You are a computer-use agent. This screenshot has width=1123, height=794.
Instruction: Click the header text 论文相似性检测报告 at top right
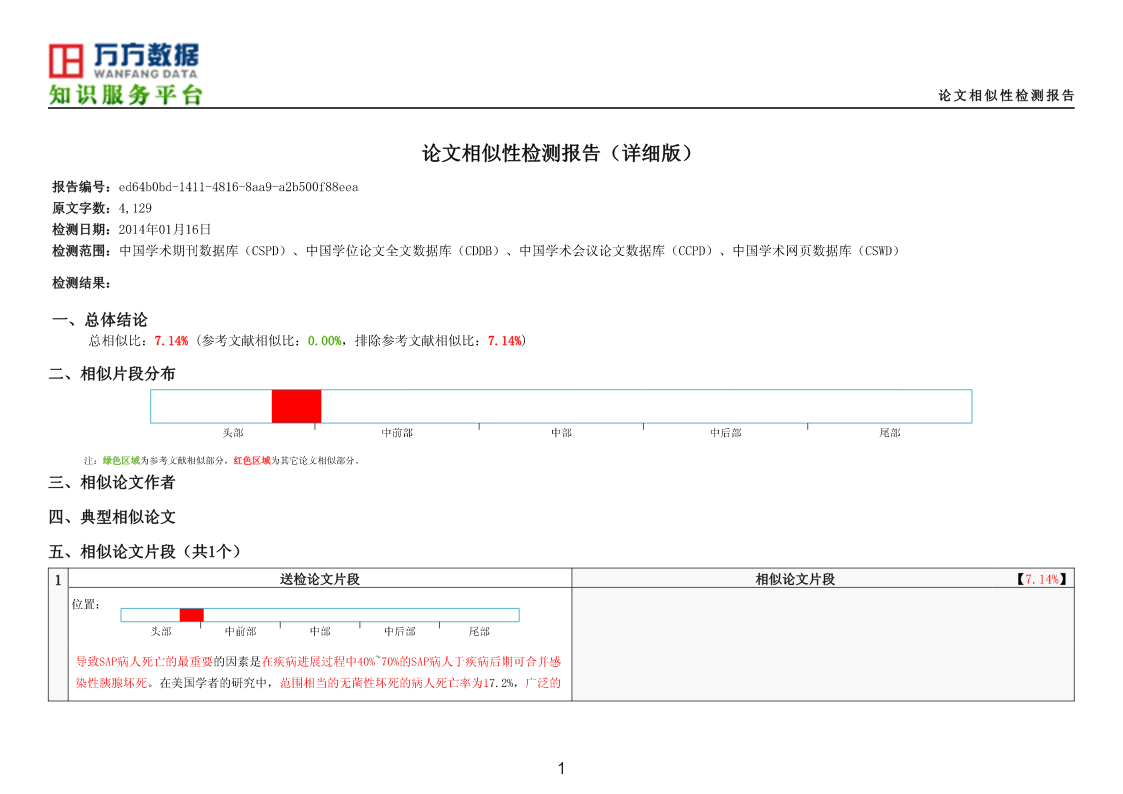tap(1006, 95)
